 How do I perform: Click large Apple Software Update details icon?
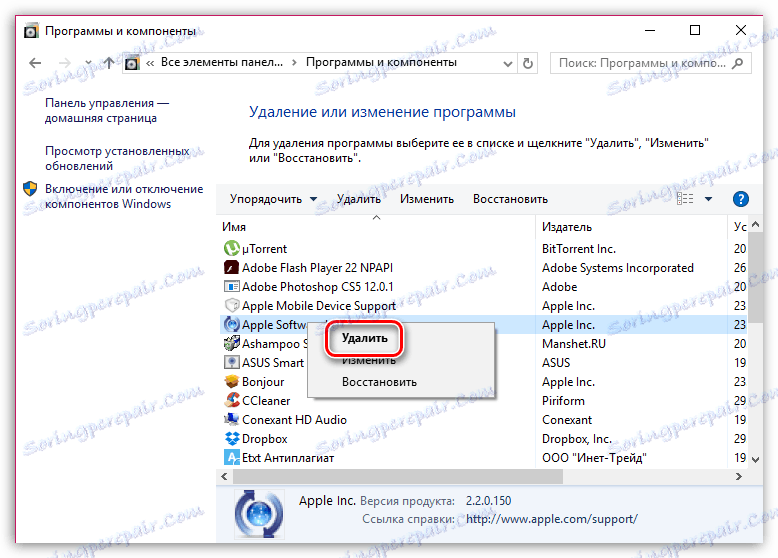[259, 513]
